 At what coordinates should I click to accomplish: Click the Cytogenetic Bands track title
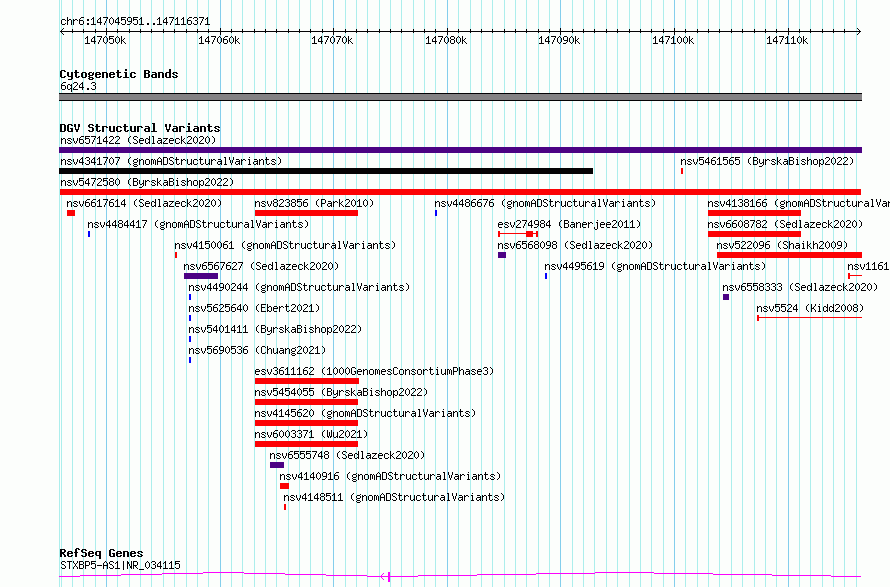coord(119,74)
